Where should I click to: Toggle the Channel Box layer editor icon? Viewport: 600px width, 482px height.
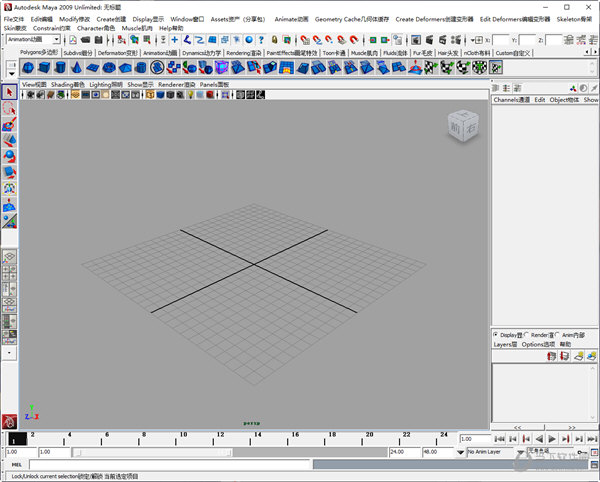pos(517,88)
